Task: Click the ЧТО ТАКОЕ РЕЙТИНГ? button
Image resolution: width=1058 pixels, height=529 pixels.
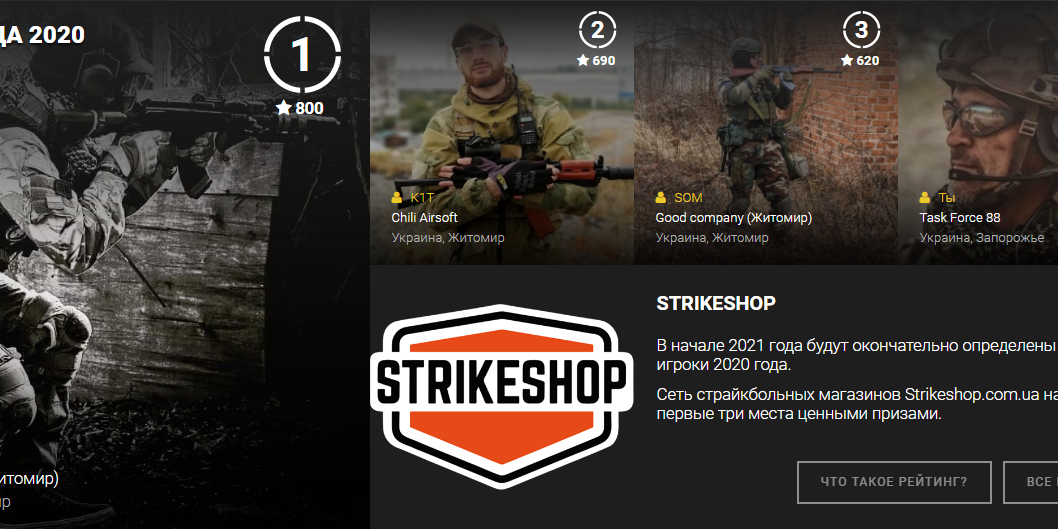Action: pyautogui.click(x=894, y=482)
